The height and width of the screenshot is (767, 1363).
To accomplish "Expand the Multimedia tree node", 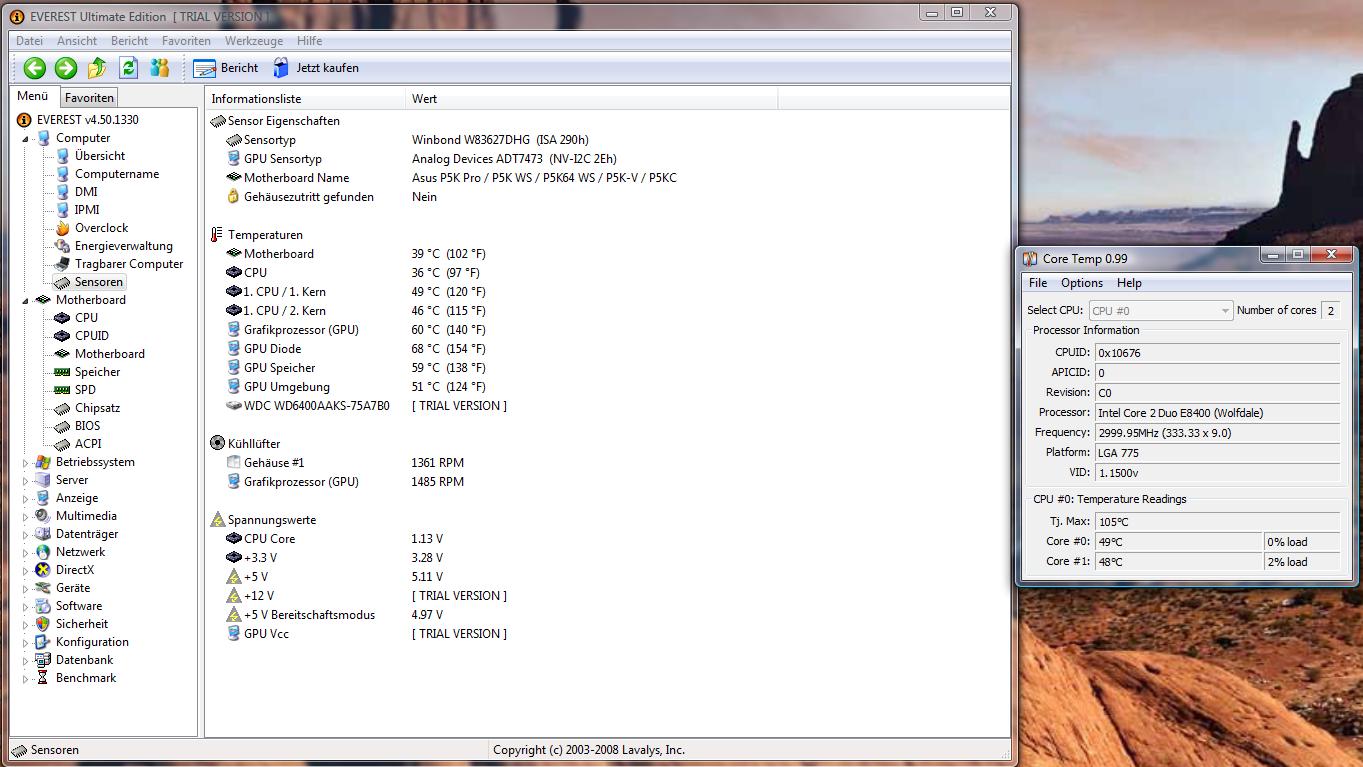I will point(26,516).
